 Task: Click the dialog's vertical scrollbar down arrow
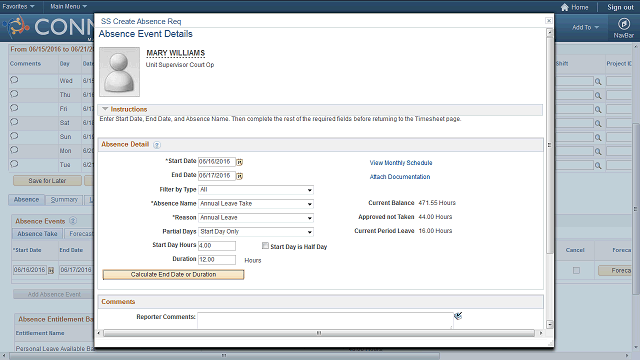coord(549,324)
